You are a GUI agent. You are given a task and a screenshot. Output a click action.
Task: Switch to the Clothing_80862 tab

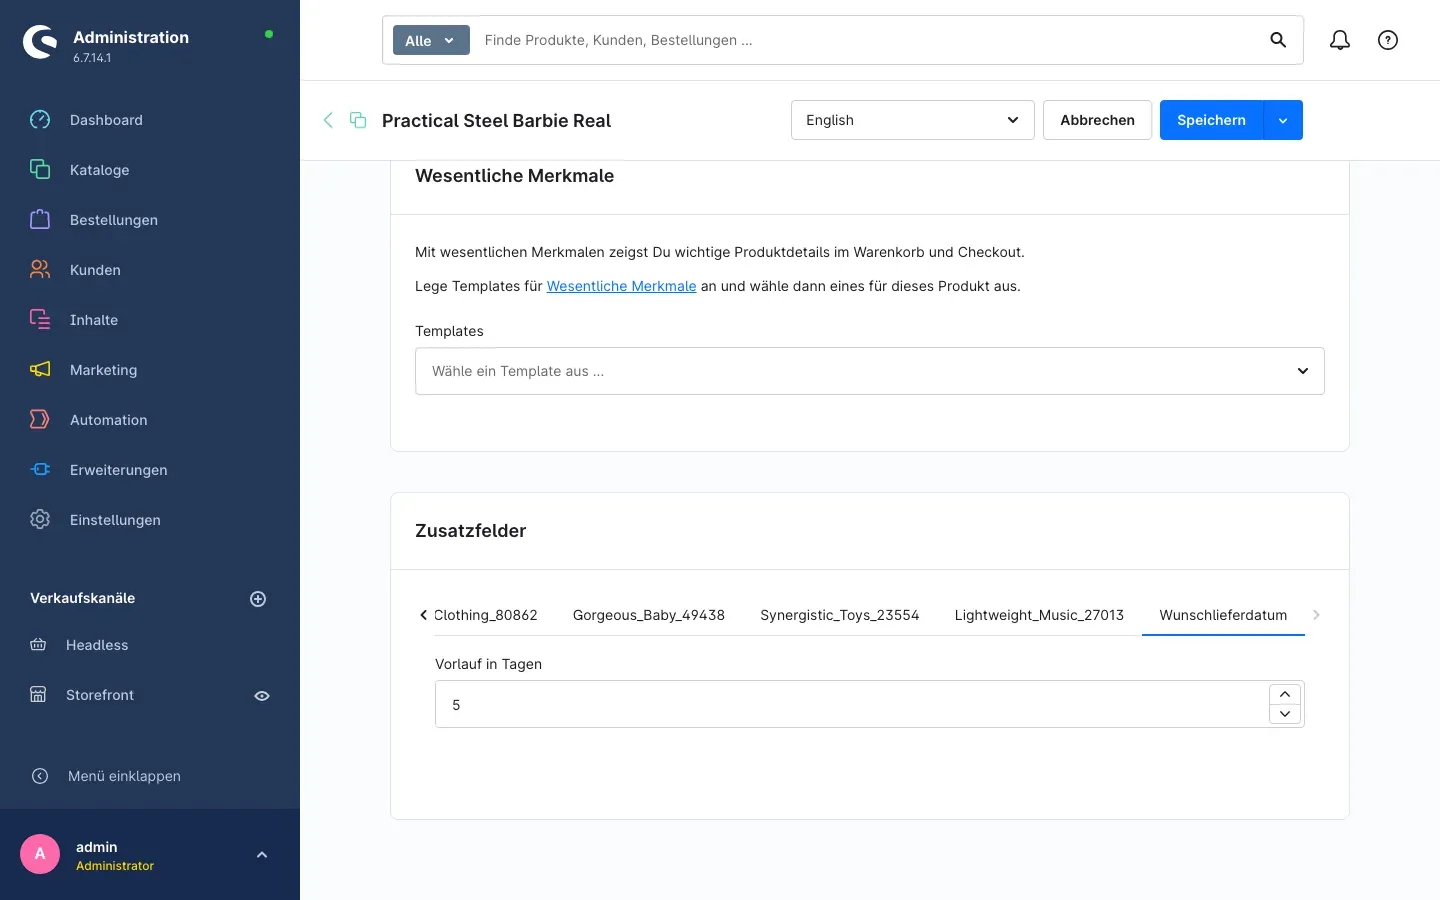coord(486,615)
